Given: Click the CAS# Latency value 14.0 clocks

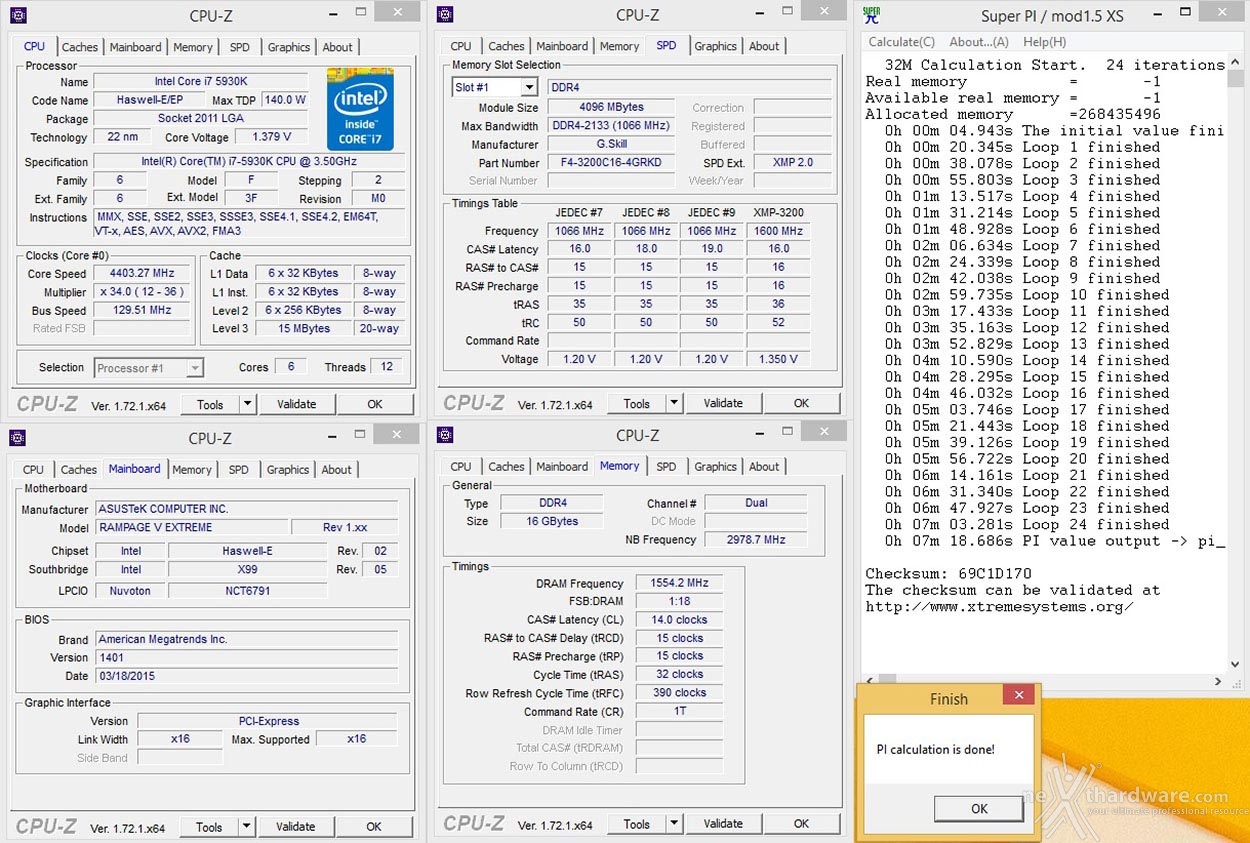Looking at the screenshot, I should 679,620.
